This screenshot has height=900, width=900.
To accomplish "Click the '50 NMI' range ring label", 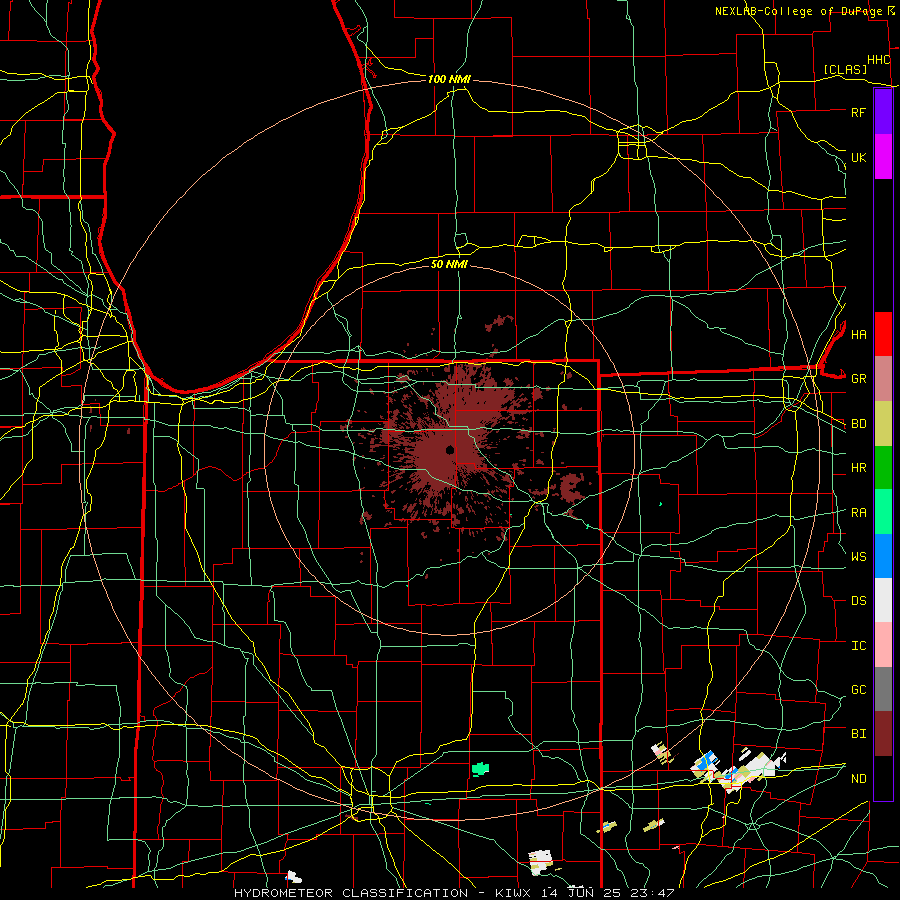I will [449, 264].
